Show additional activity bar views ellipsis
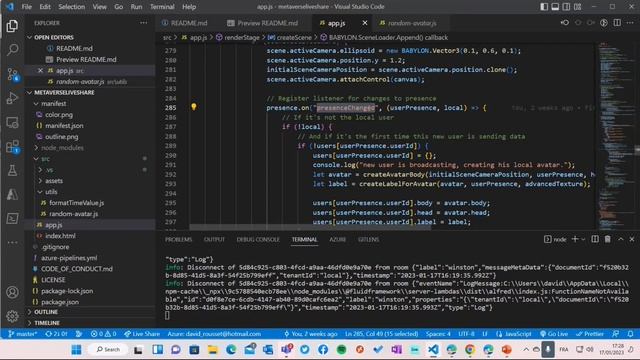Image resolution: width=640 pixels, height=360 pixels. (12, 242)
